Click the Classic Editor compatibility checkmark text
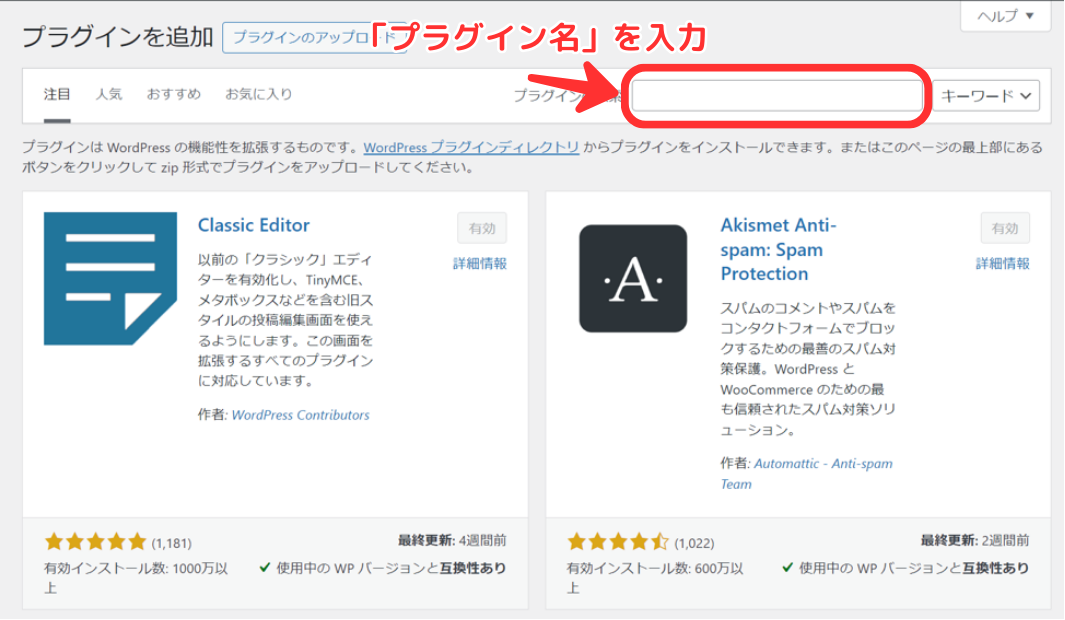This screenshot has width=1065, height=620. pos(383,568)
